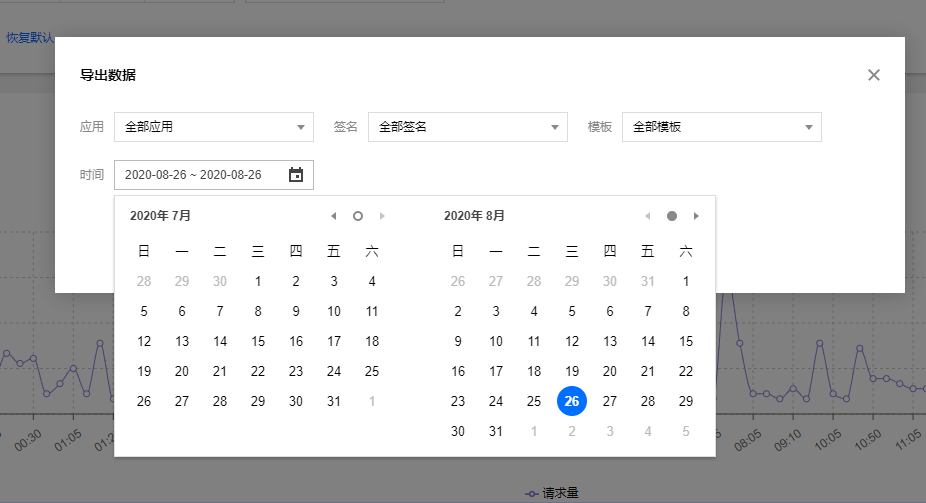Go to previous month in July calendar
The width and height of the screenshot is (926, 503).
pos(334,216)
